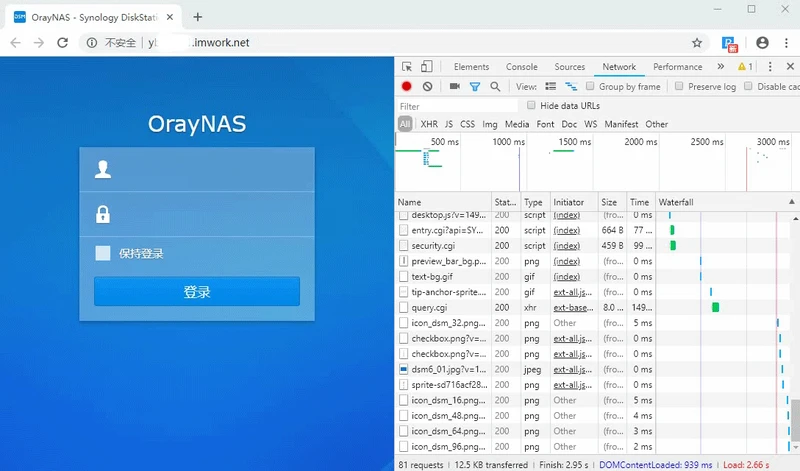The height and width of the screenshot is (471, 800).
Task: Toggle the device toolbar icon
Action: tap(427, 66)
